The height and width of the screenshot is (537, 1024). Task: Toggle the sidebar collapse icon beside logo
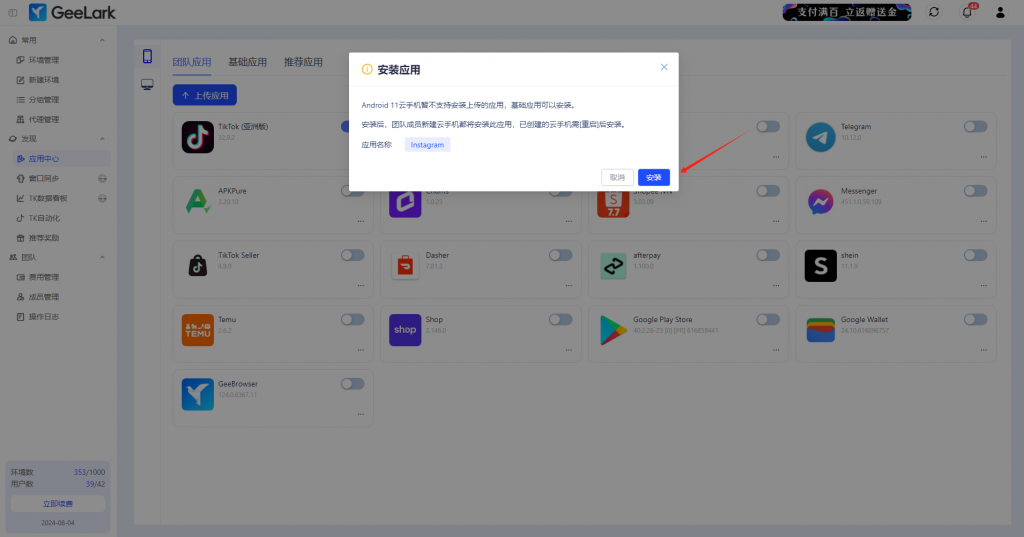tap(12, 12)
